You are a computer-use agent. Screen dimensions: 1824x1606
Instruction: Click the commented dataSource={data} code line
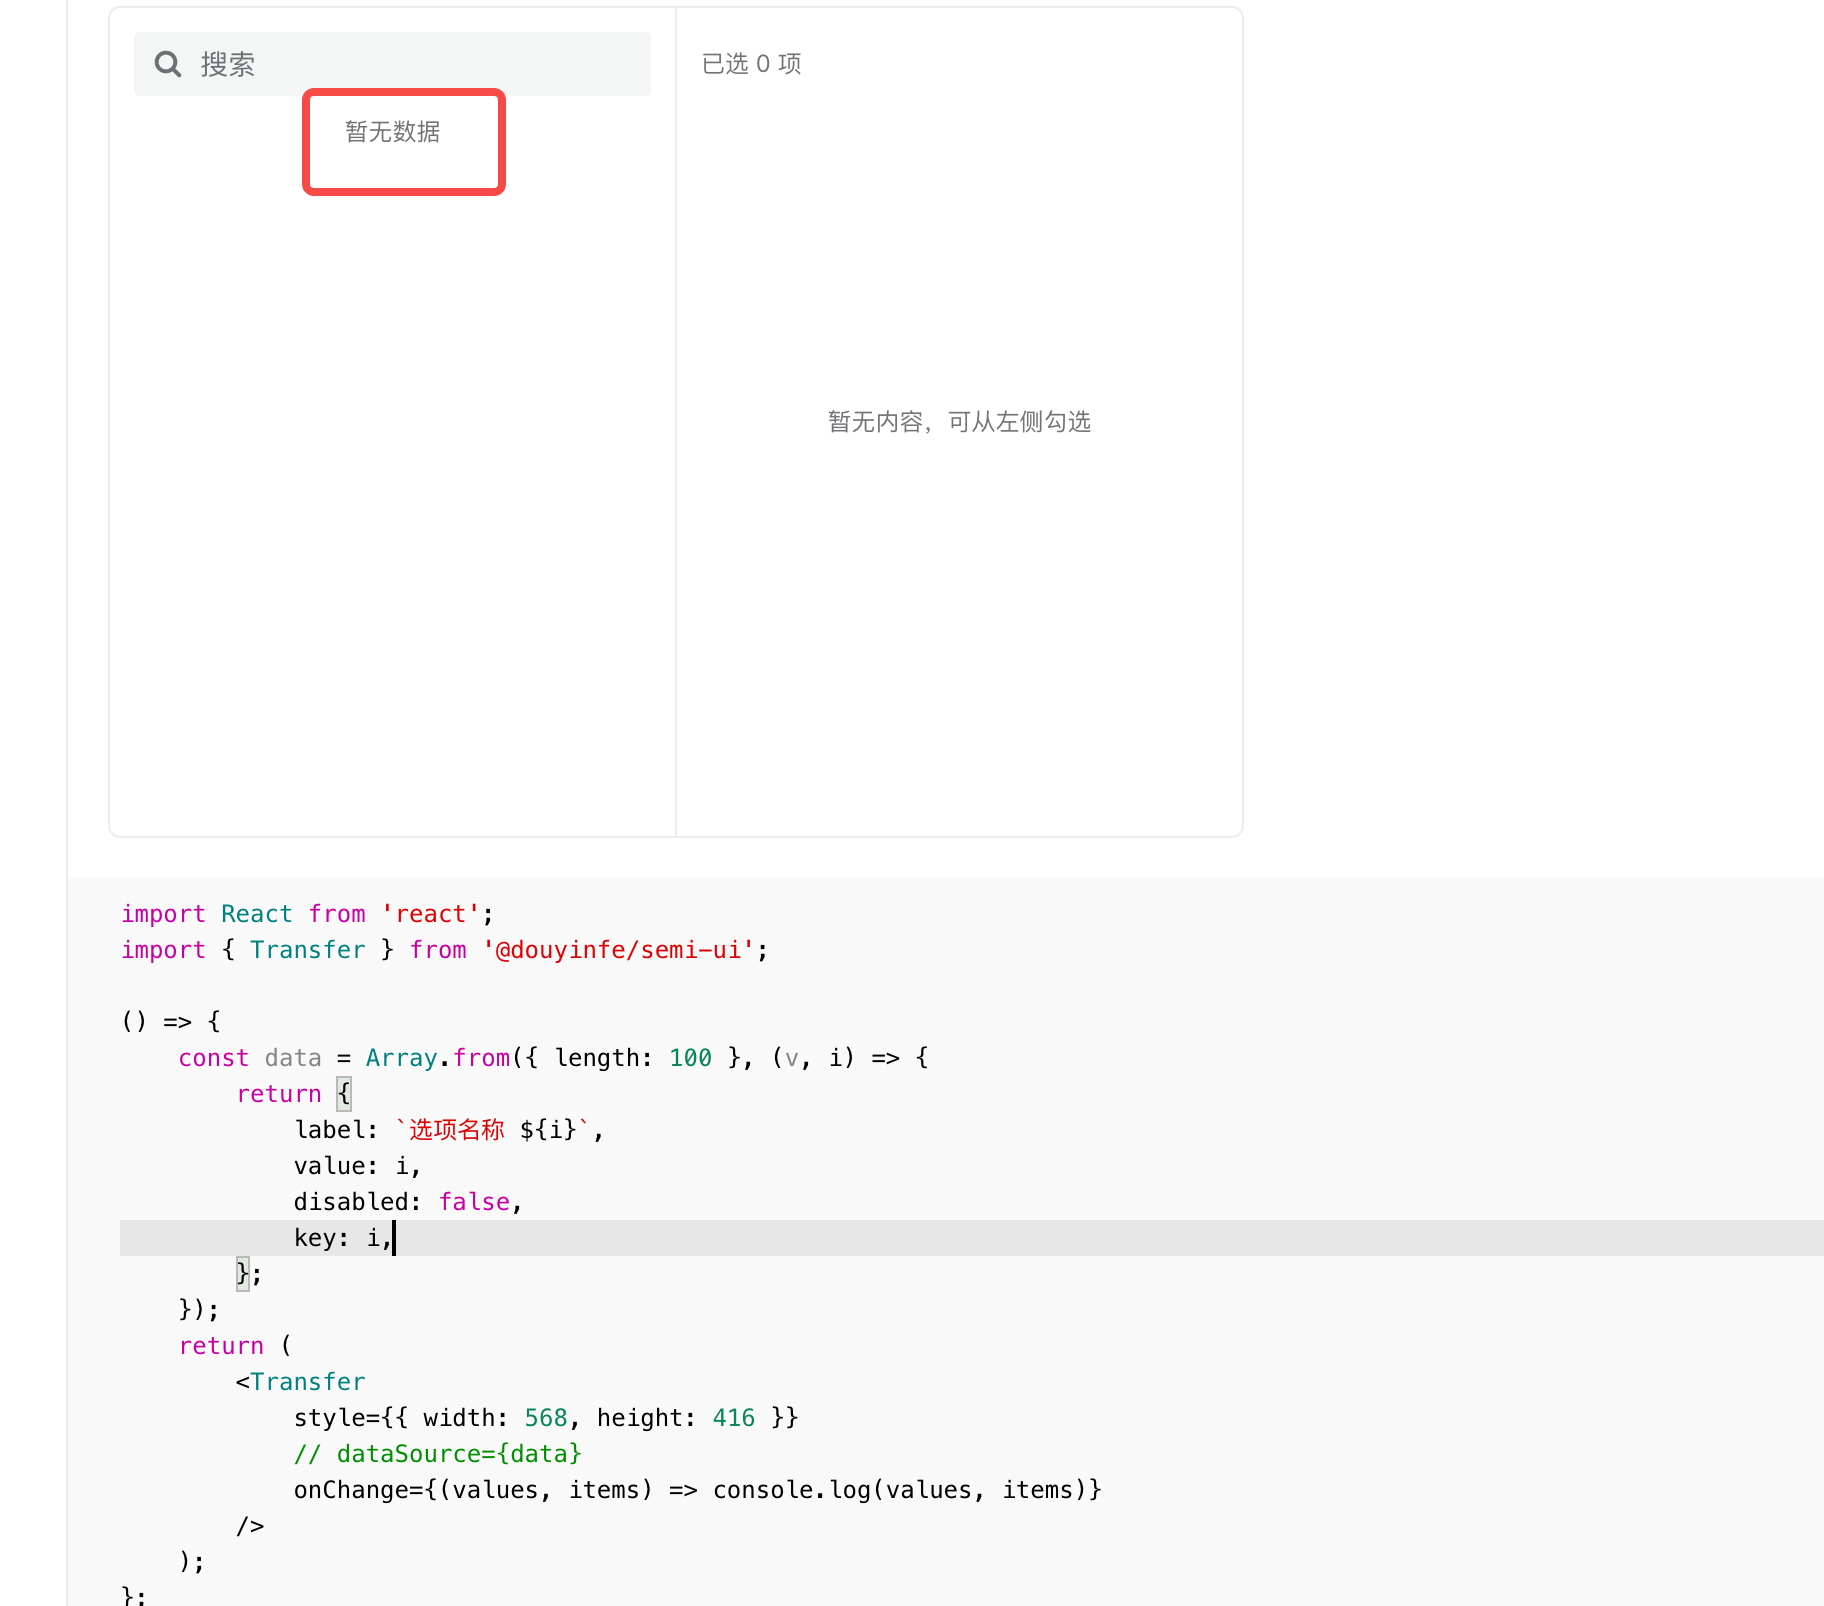point(438,1453)
